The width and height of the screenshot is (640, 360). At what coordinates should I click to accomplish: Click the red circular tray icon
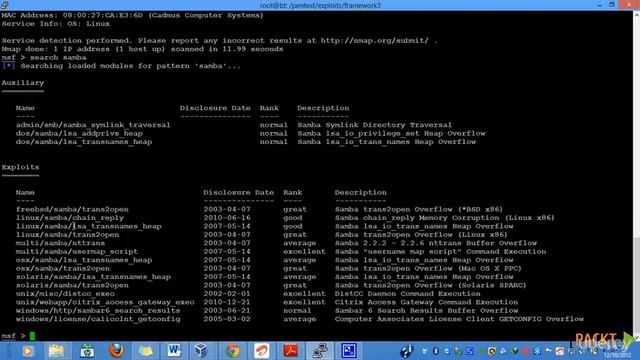point(526,351)
